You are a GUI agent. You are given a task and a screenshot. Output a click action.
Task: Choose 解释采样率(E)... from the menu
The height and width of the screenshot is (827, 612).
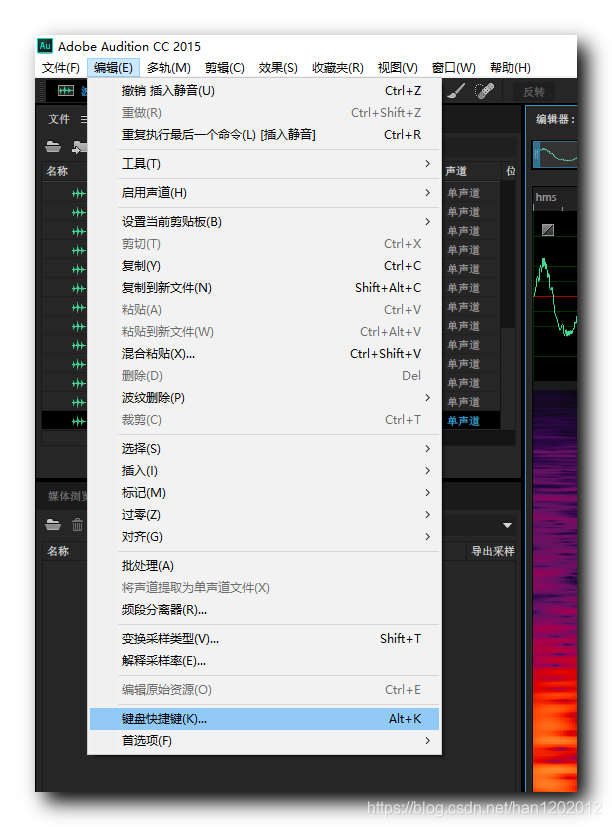coord(264,661)
